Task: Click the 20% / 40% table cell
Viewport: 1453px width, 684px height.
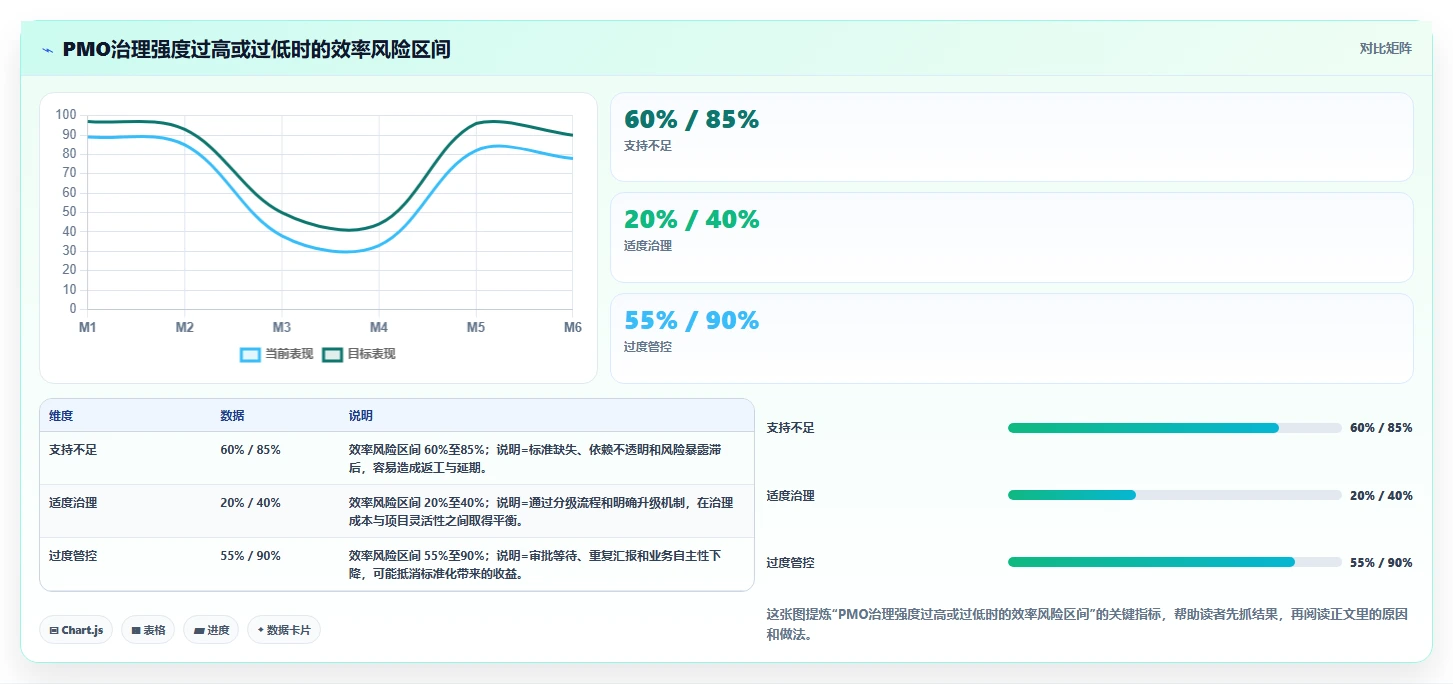Action: click(250, 503)
